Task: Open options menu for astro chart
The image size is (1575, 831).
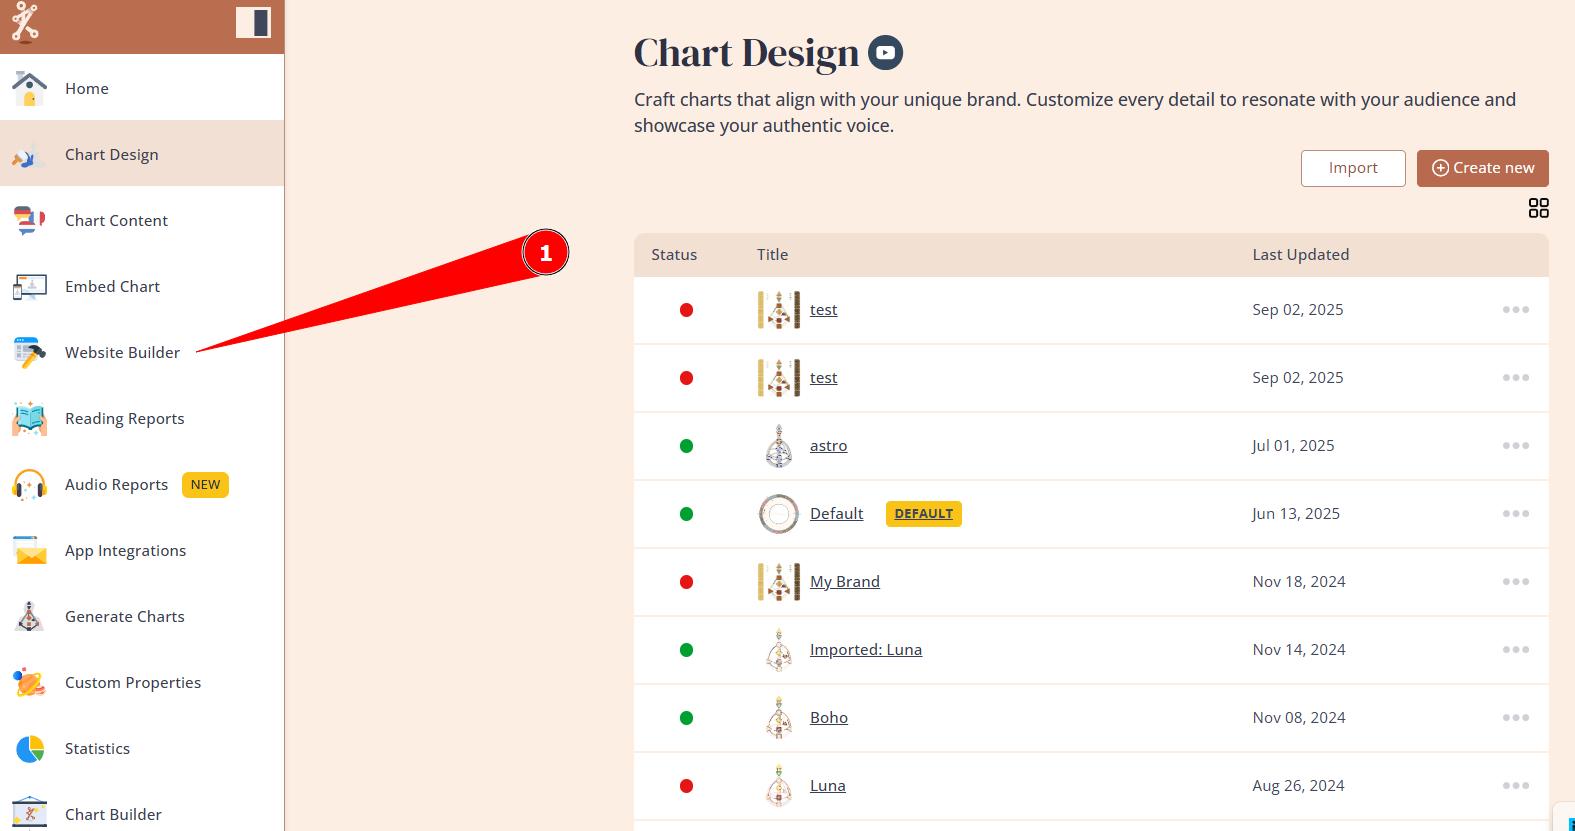Action: (1515, 446)
